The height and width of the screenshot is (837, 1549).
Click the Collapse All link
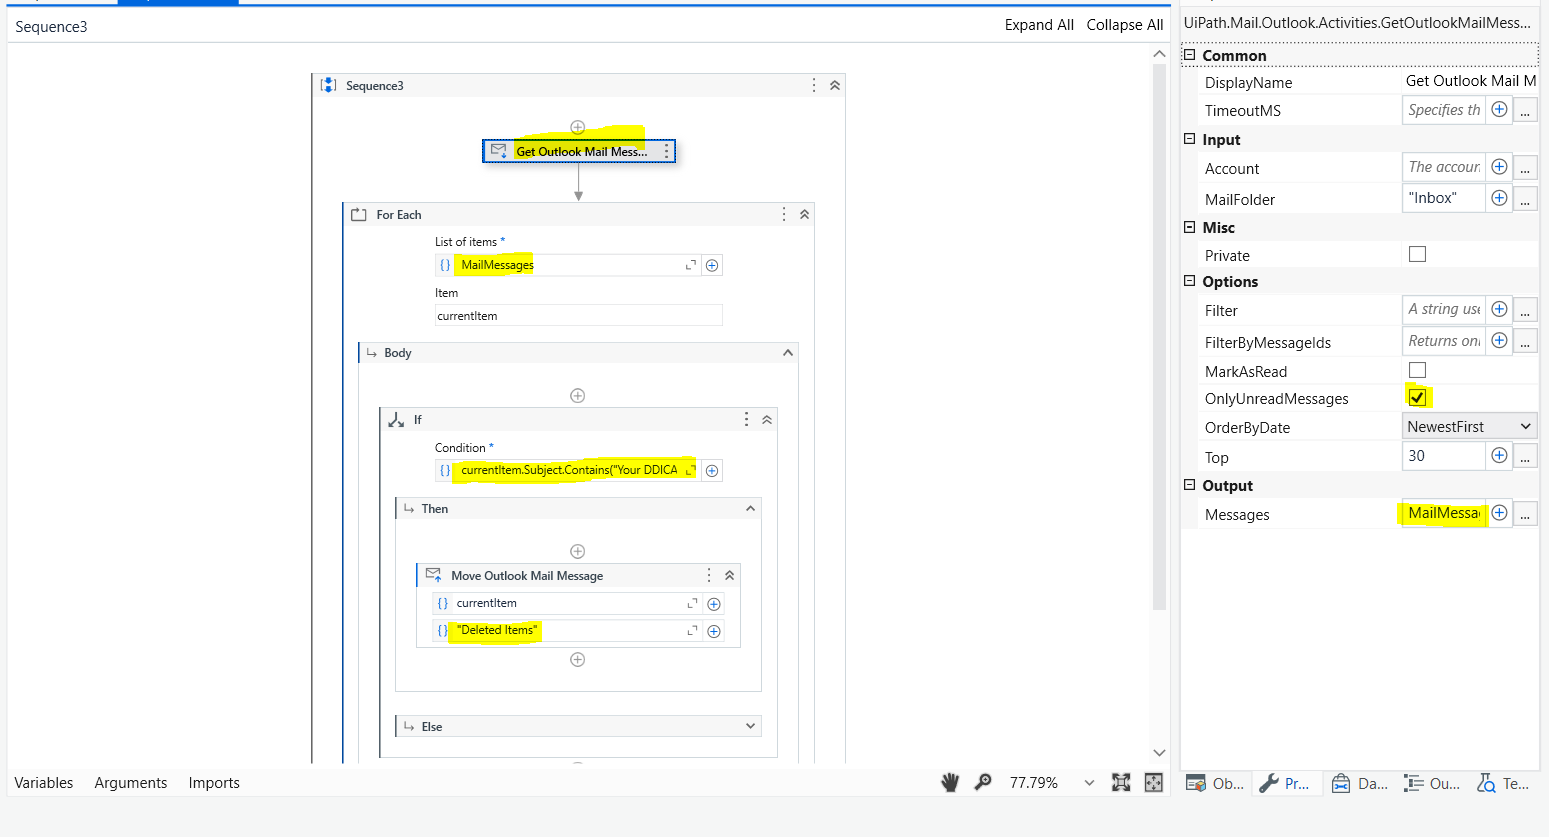[x=1124, y=24]
